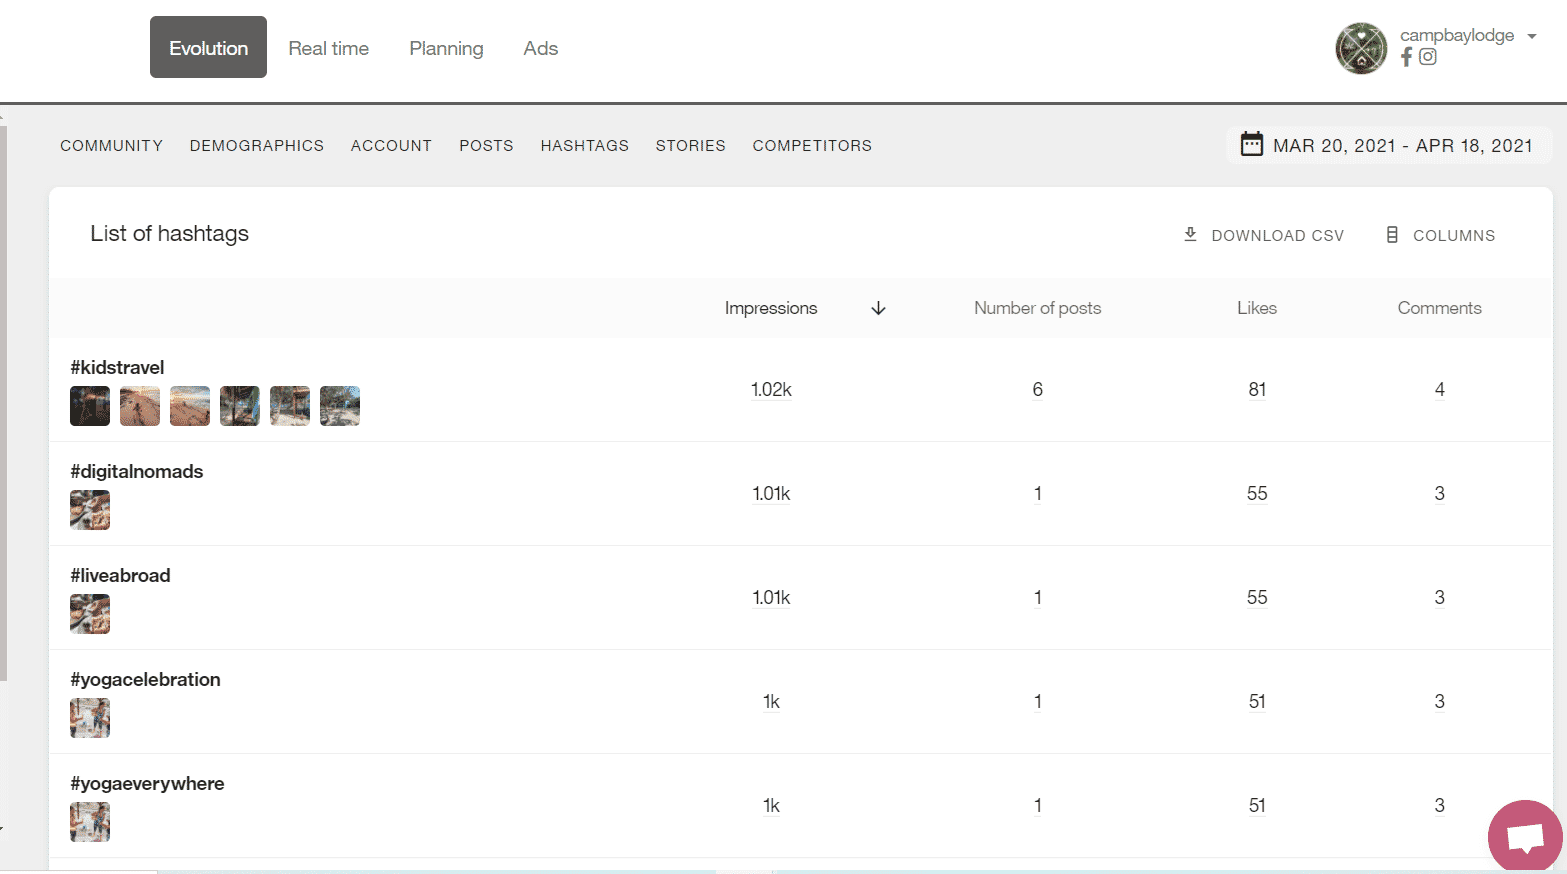This screenshot has width=1567, height=874.
Task: Click the campbaylodge account name
Action: tap(1456, 35)
